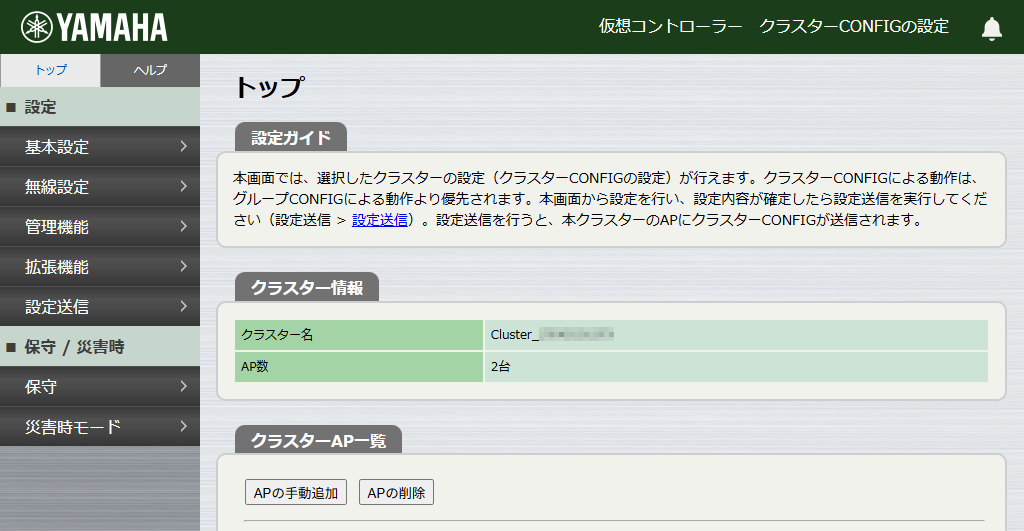The width and height of the screenshot is (1024, 531).
Task: Expand the chevron beside 管理機能
Action: tap(184, 227)
